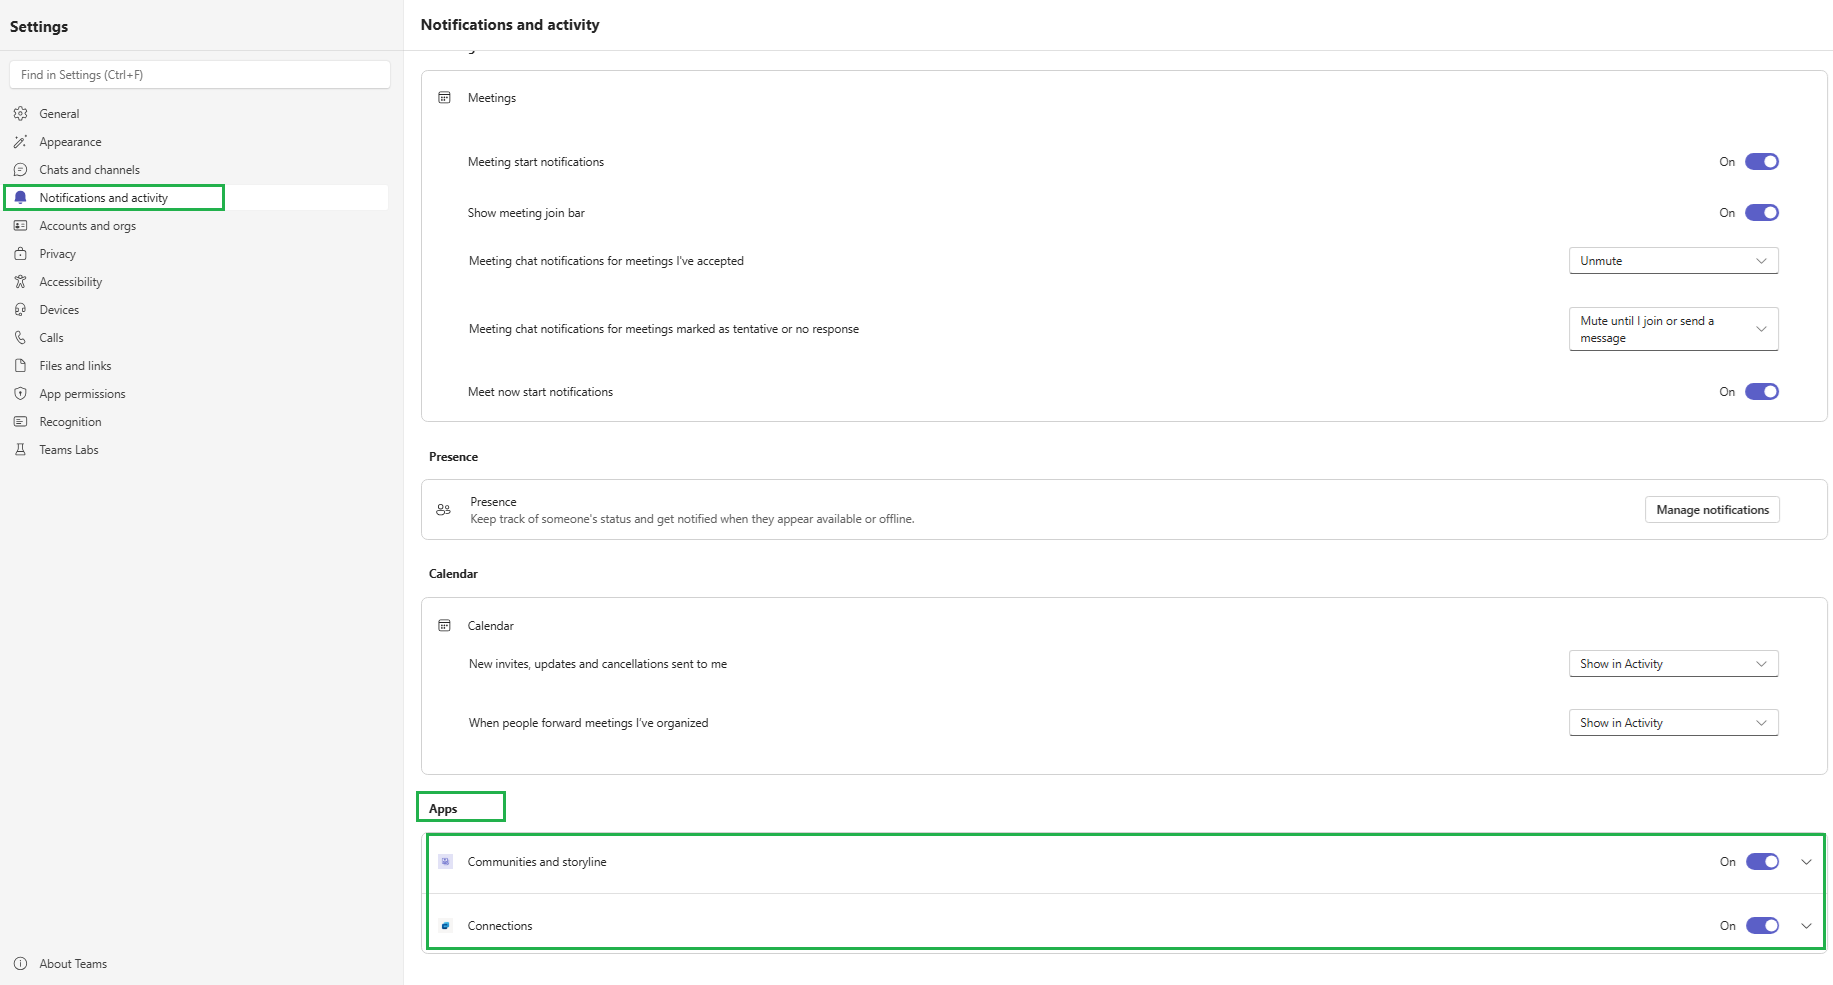This screenshot has height=985, width=1833.
Task: Open Recognition settings
Action: coord(199,422)
